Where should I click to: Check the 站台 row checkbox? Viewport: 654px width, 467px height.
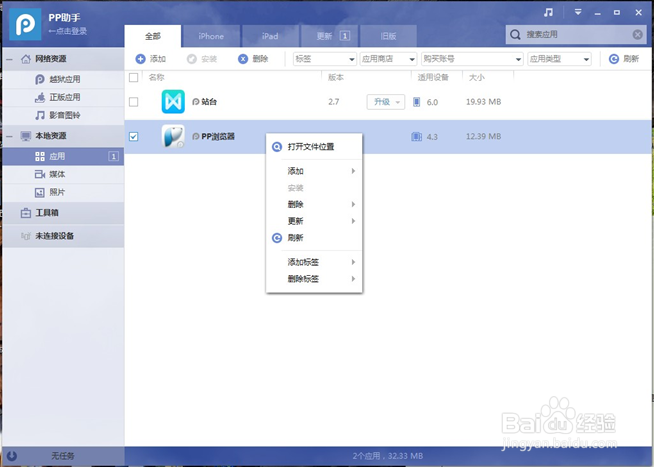pyautogui.click(x=133, y=102)
